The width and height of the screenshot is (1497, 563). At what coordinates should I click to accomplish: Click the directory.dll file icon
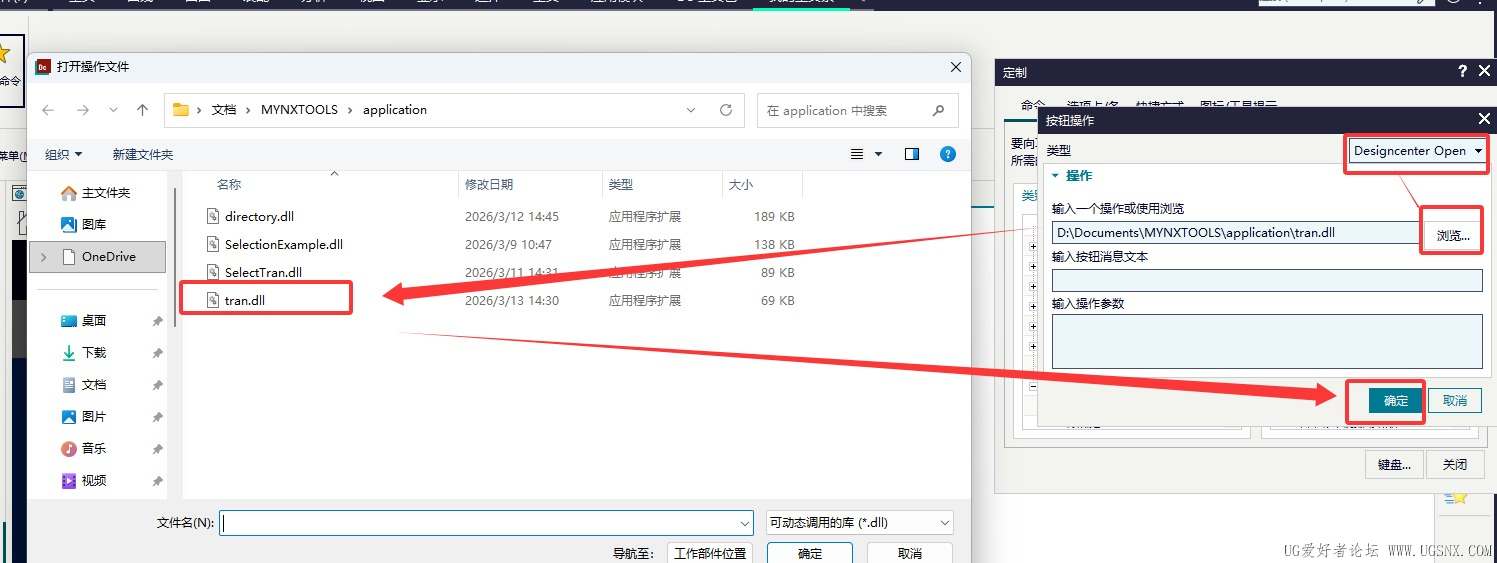pos(212,216)
